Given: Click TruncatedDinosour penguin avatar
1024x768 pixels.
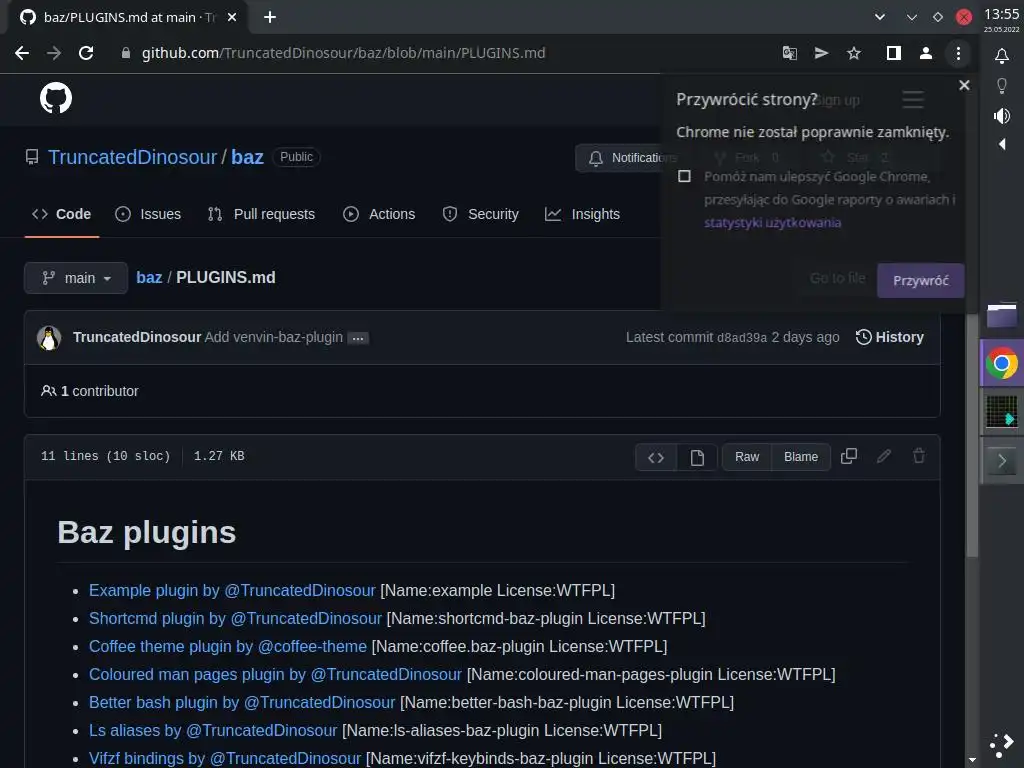Looking at the screenshot, I should pos(49,338).
